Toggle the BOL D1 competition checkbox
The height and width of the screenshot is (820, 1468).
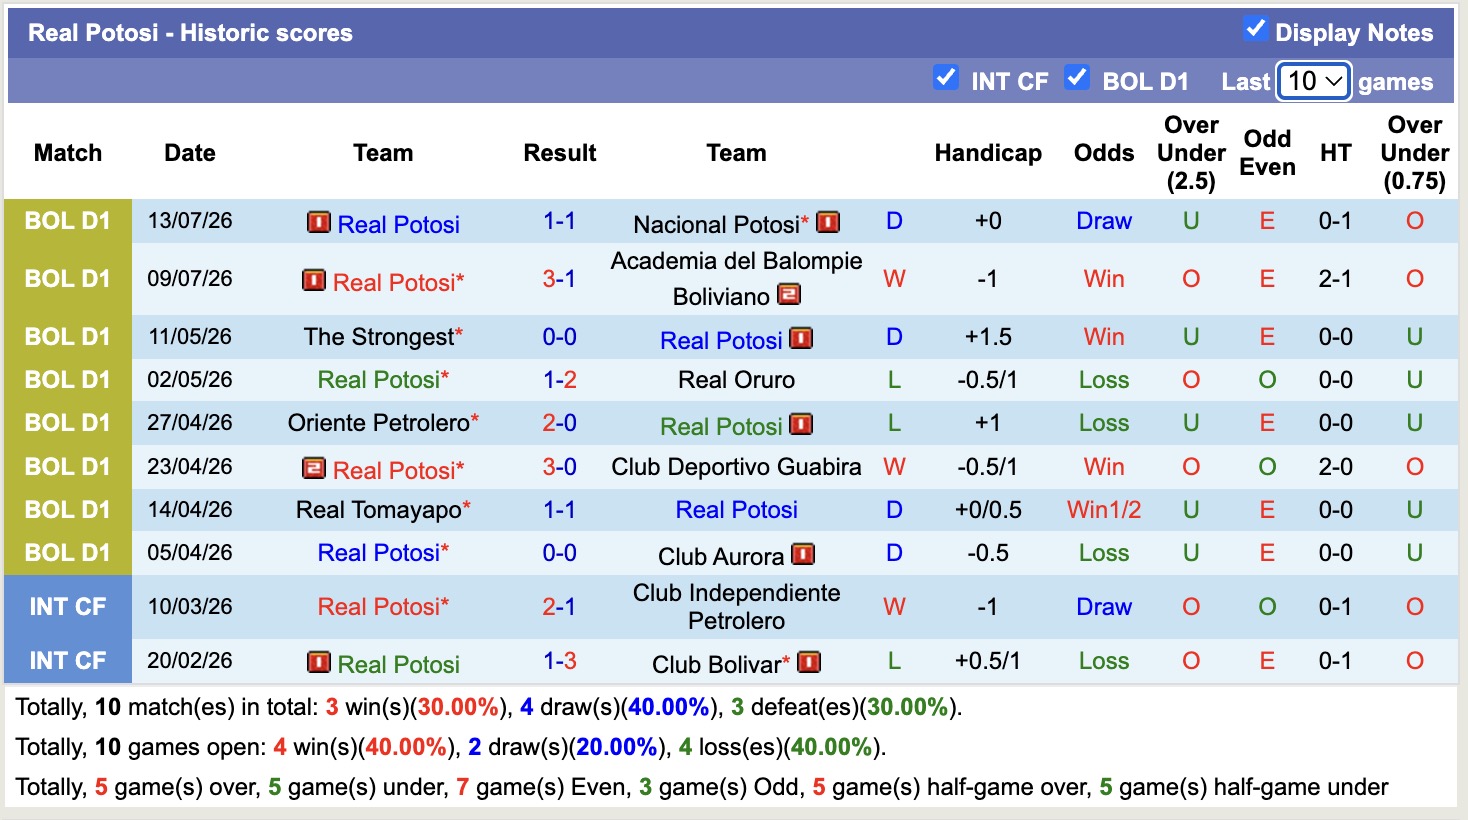(x=1077, y=77)
